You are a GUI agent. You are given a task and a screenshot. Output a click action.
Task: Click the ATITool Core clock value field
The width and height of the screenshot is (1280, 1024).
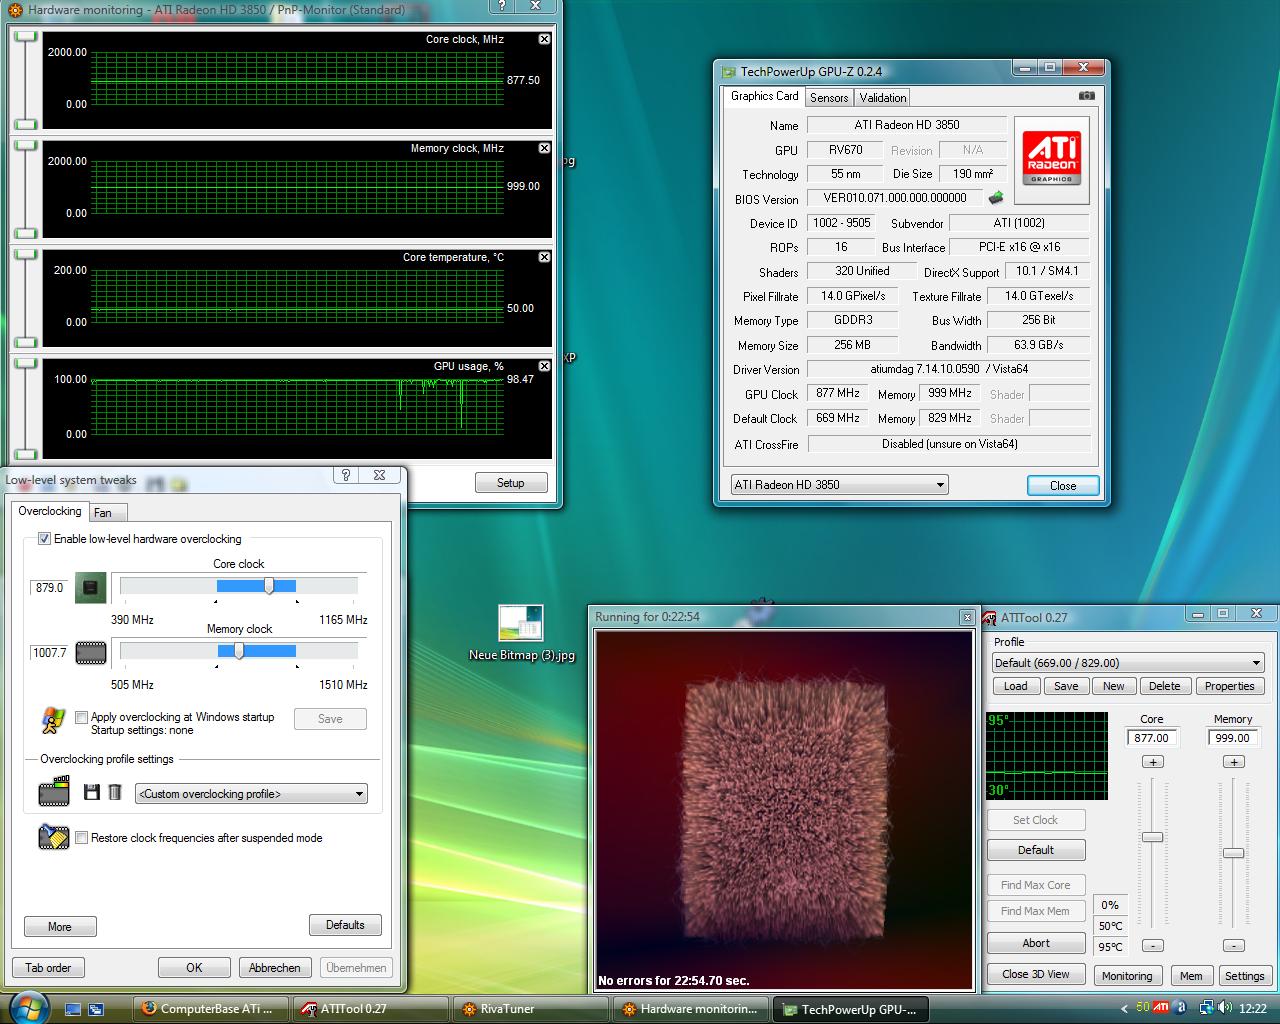point(1152,738)
